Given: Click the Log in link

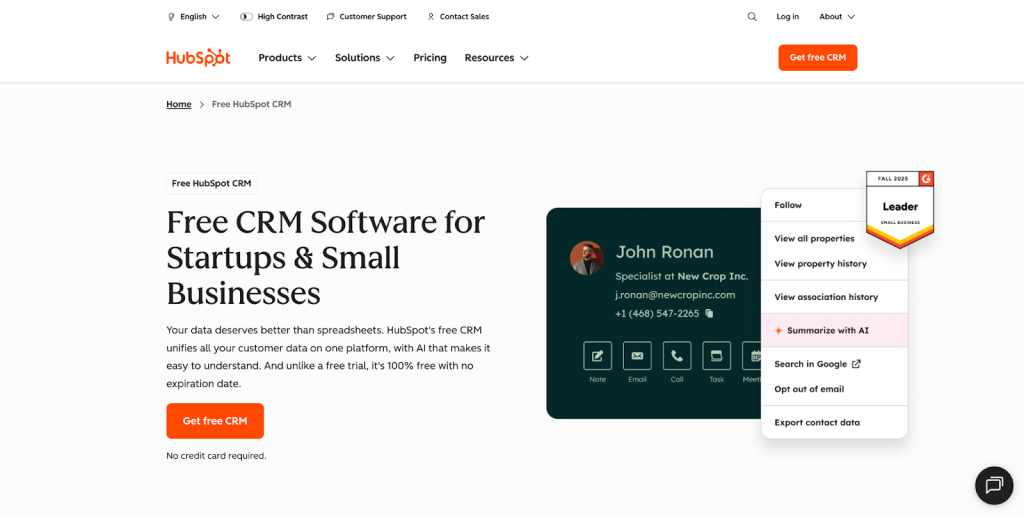Looking at the screenshot, I should (788, 17).
